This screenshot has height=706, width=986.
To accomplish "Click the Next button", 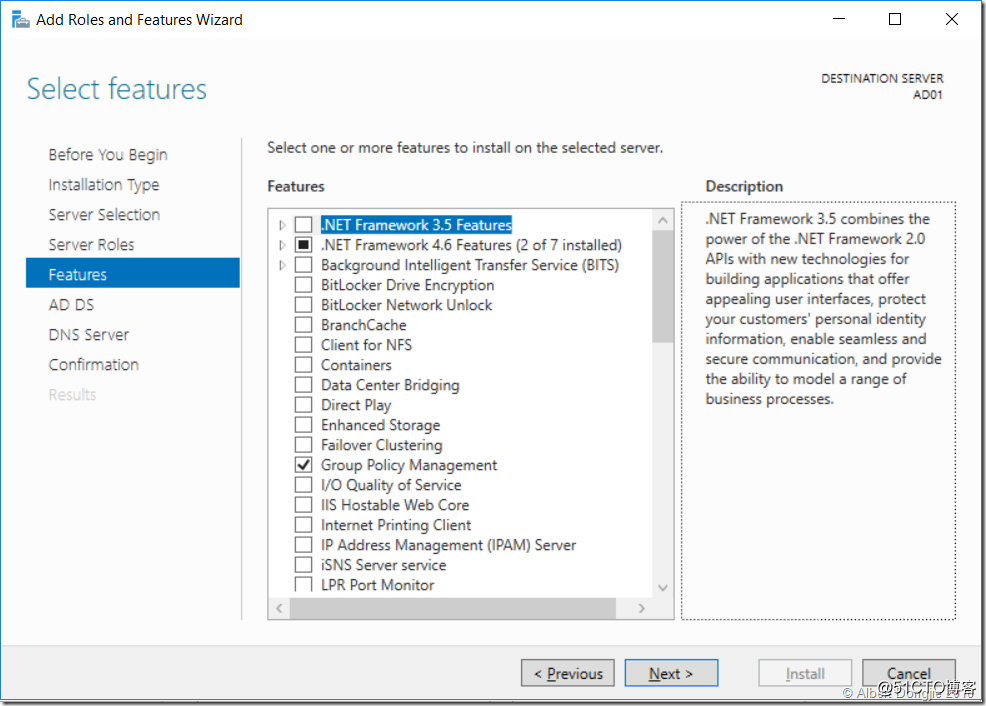I will (x=671, y=673).
